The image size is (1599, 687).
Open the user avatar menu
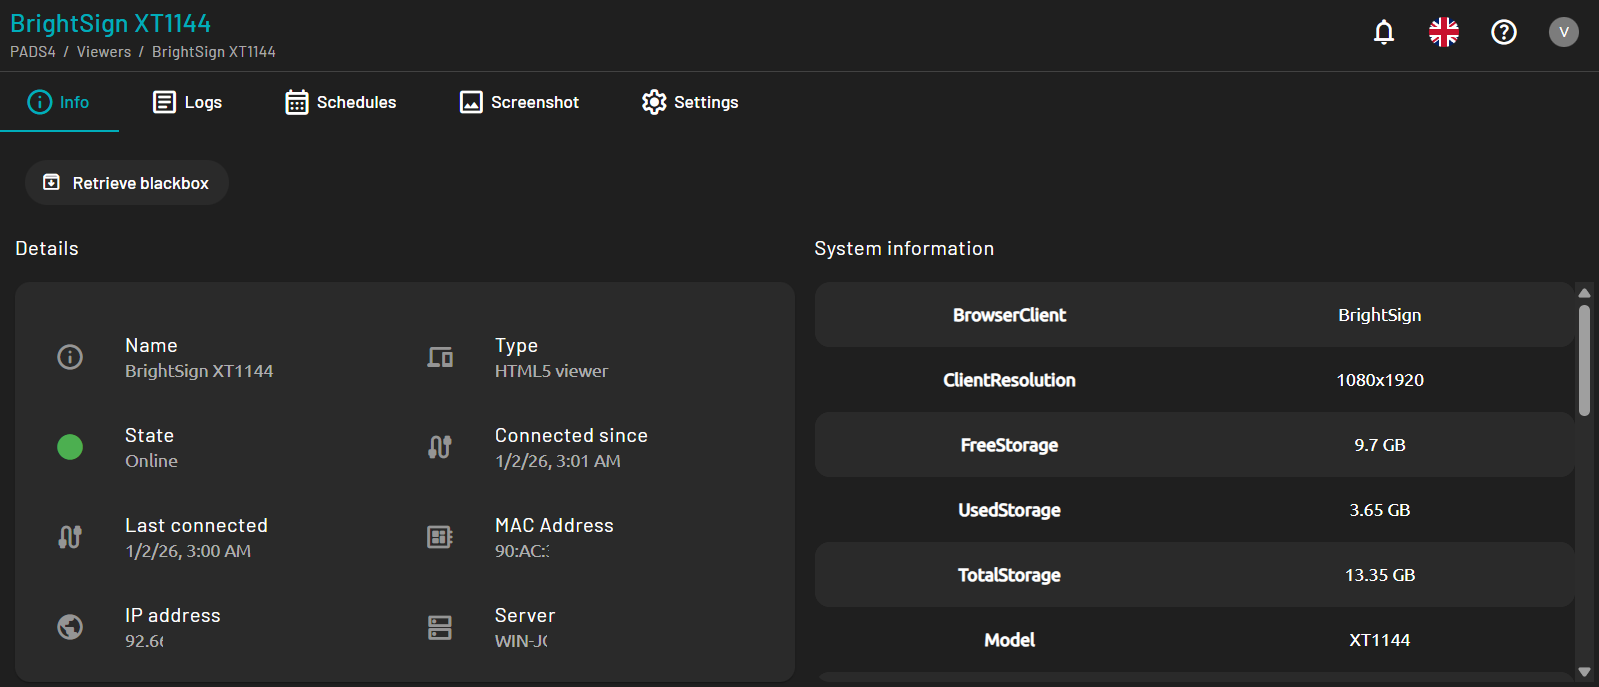pyautogui.click(x=1564, y=32)
